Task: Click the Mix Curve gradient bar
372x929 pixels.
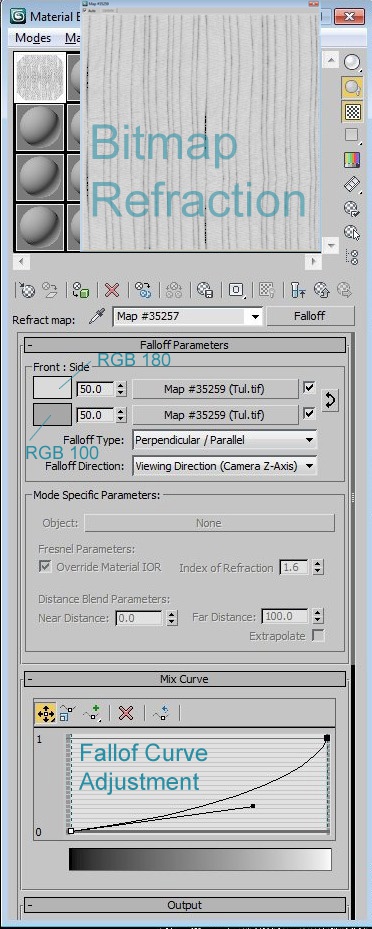Action: click(200, 859)
